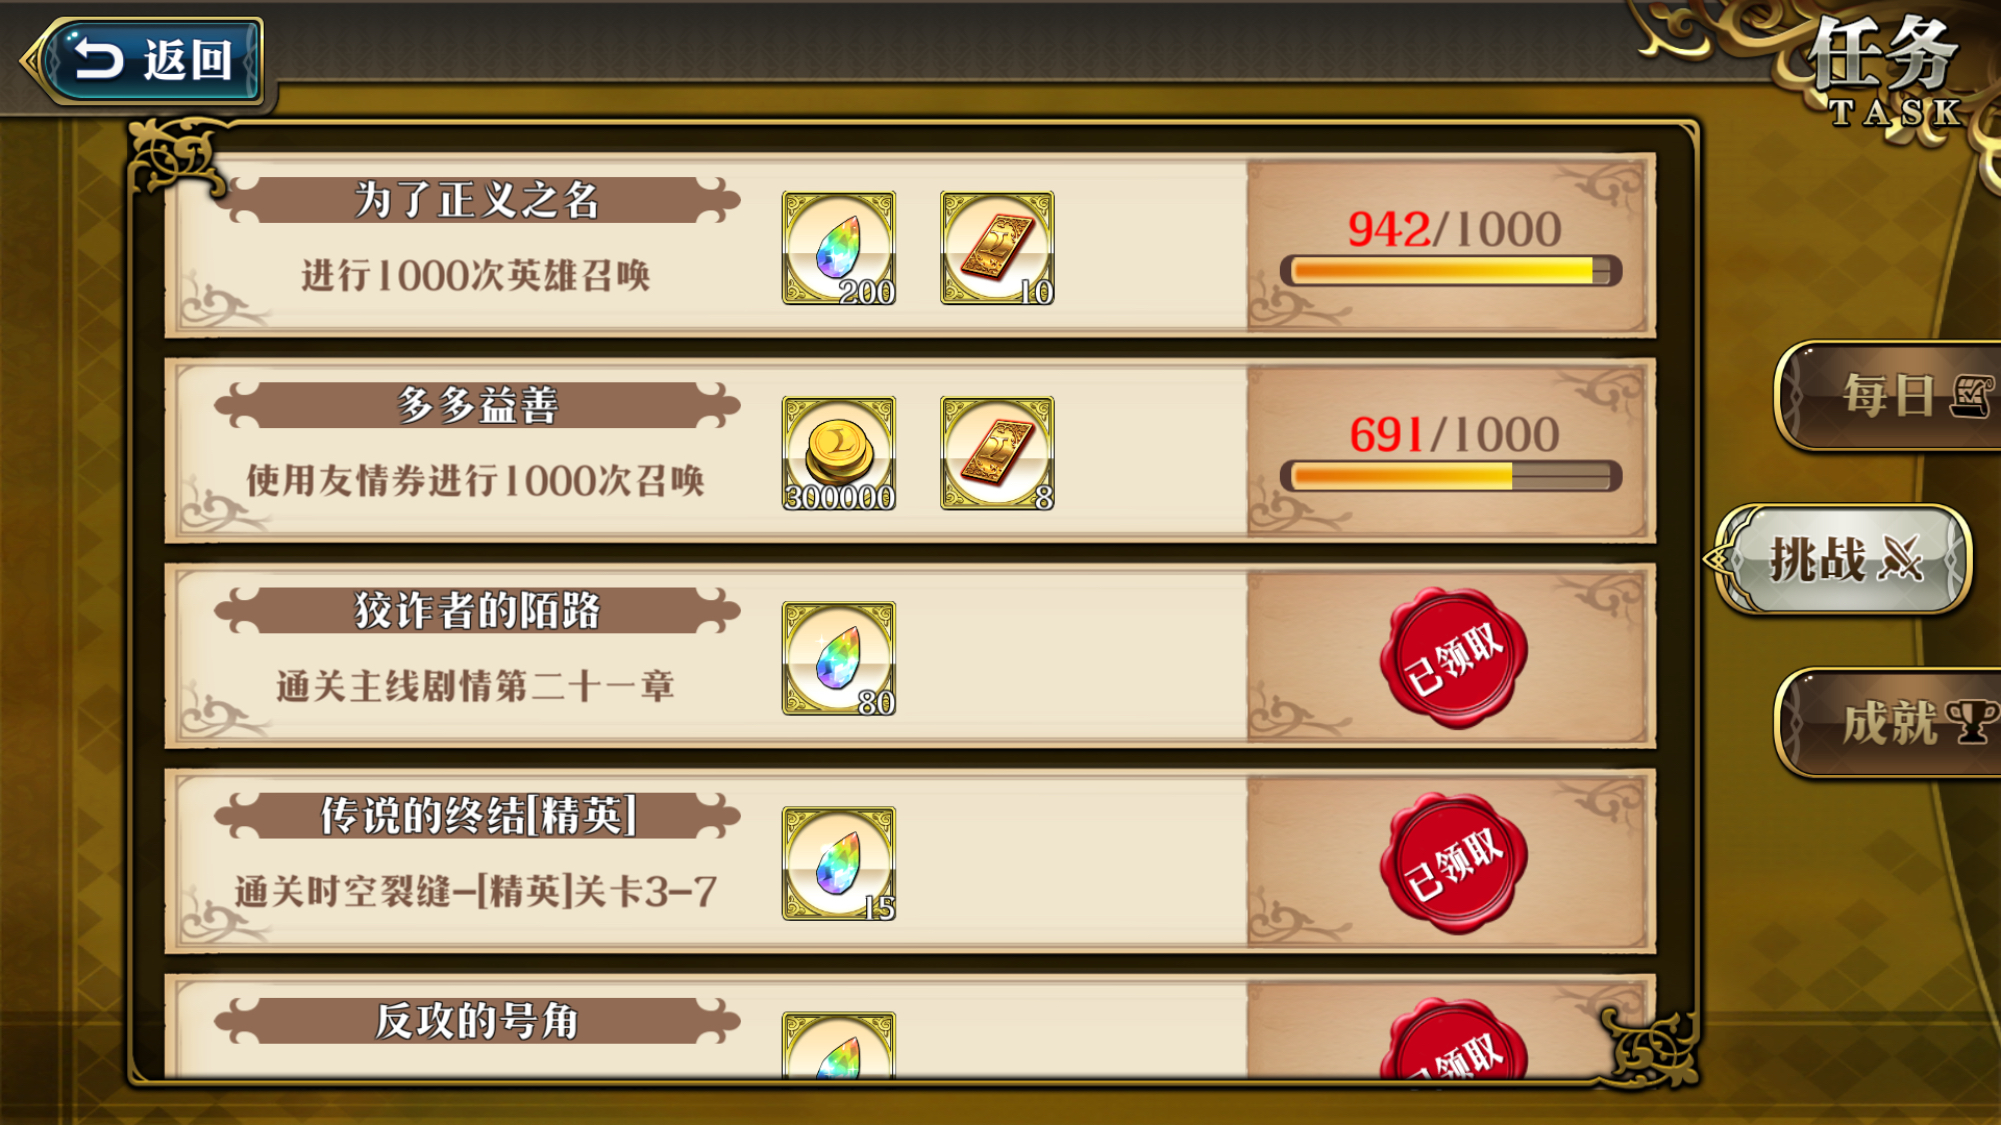The image size is (2001, 1125).
Task: Tap the 已领取 stamp for 反攻的号角
Action: click(x=1454, y=1039)
